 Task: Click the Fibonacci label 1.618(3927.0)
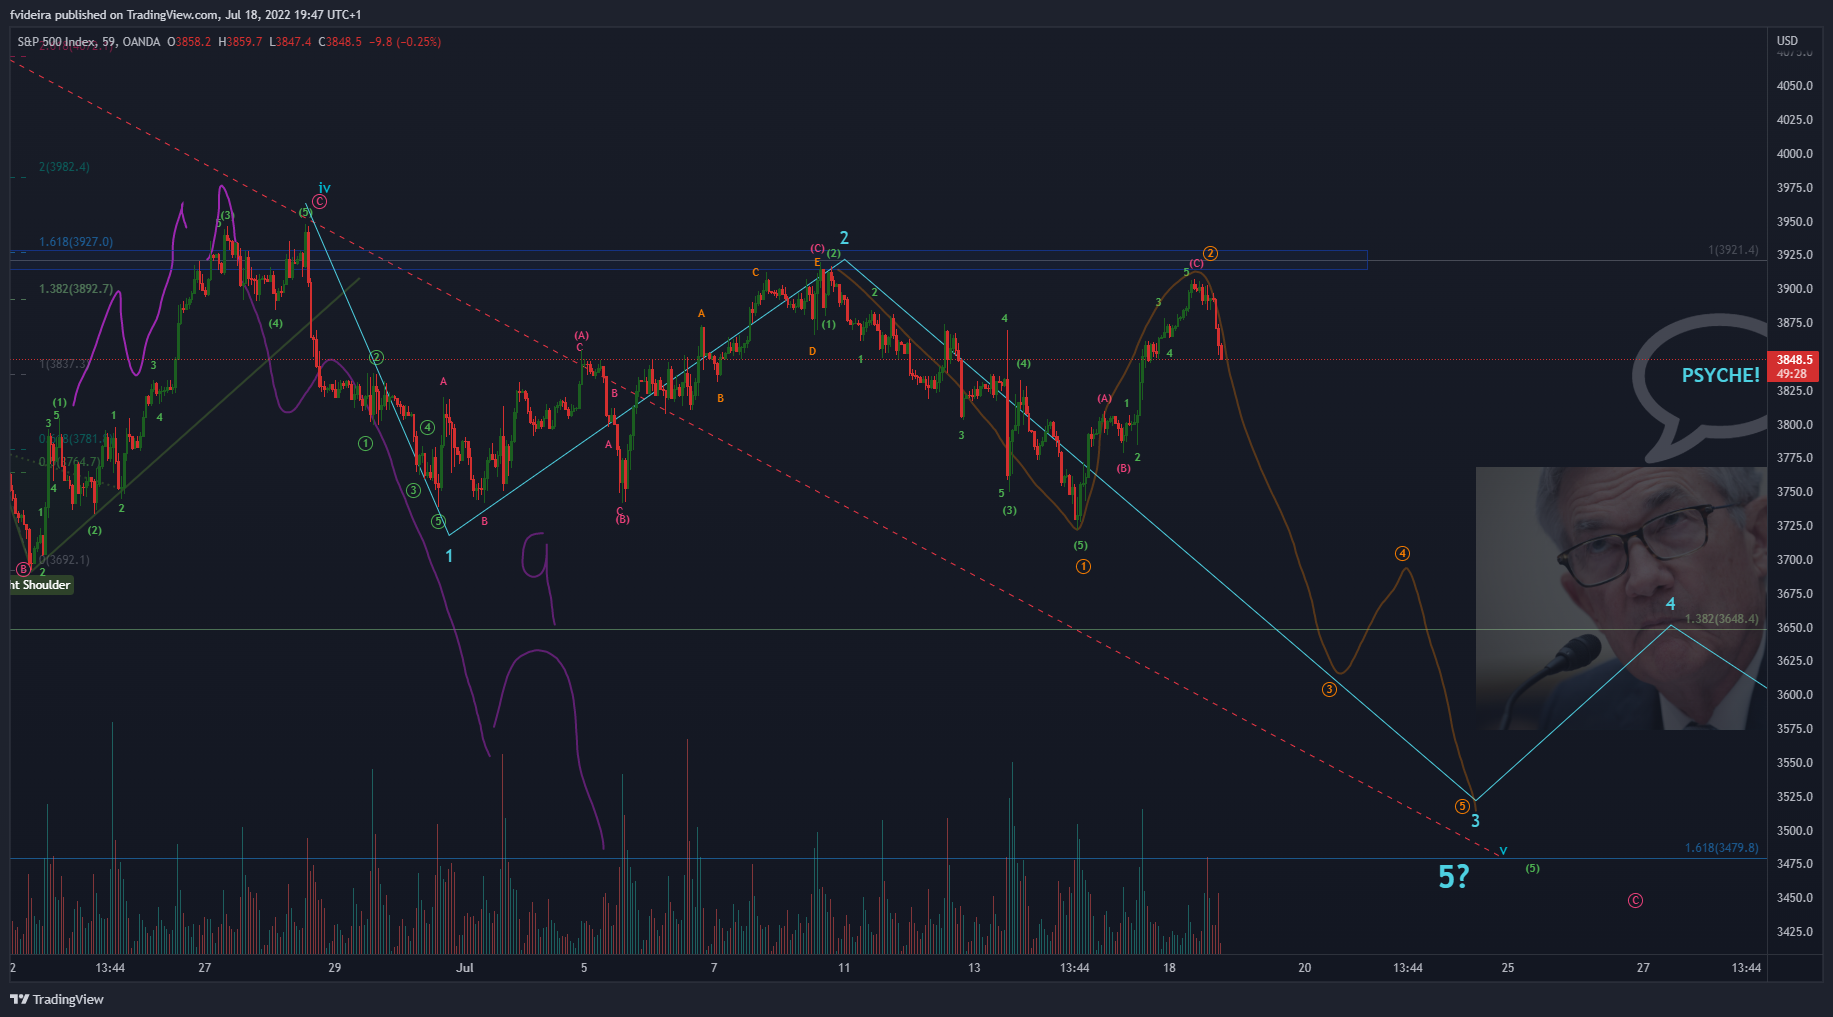(x=76, y=242)
